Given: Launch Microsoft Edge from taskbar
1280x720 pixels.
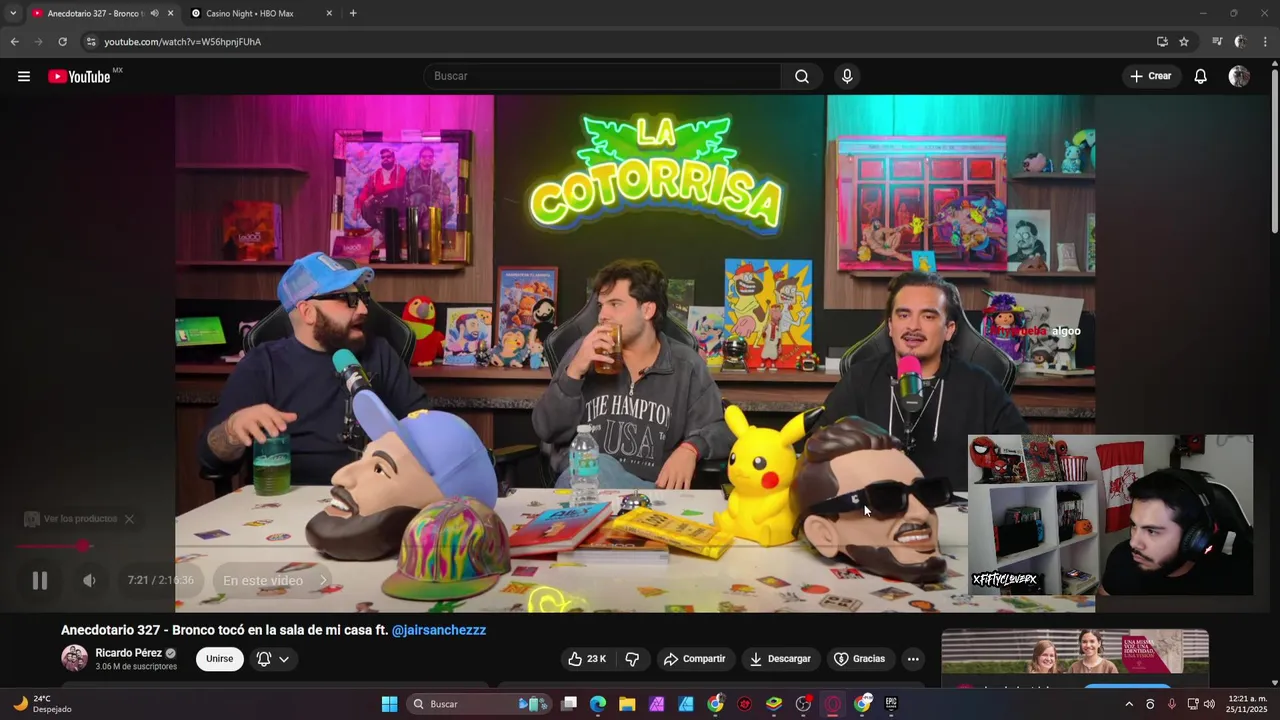Looking at the screenshot, I should [x=598, y=704].
